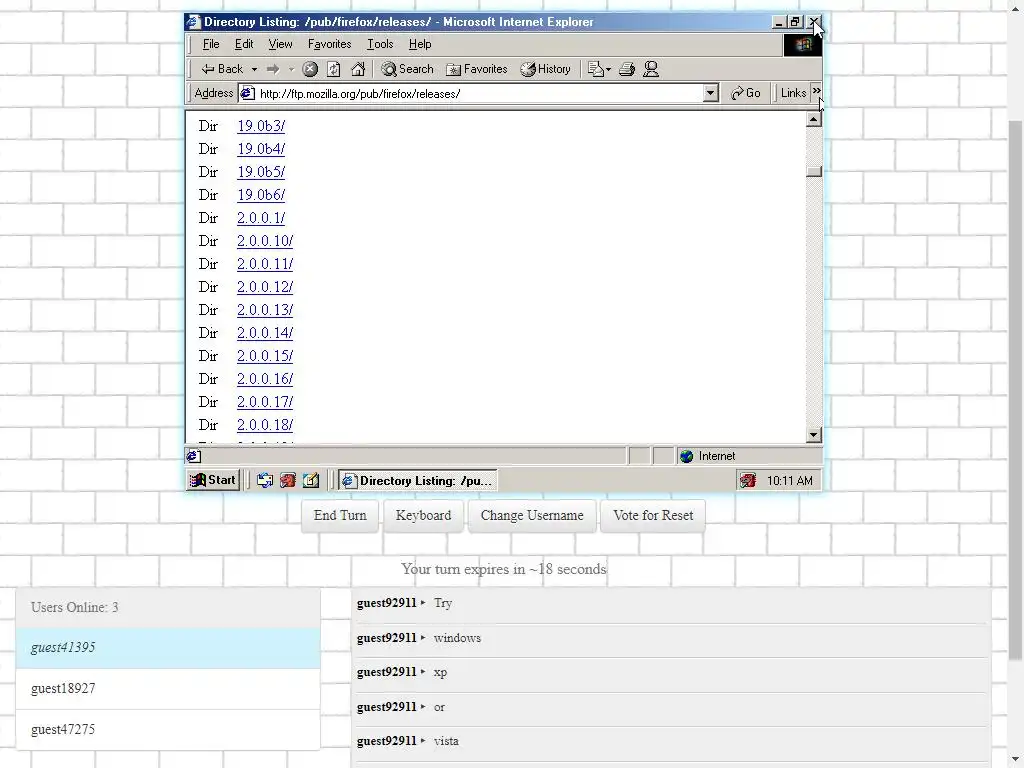Image resolution: width=1024 pixels, height=768 pixels.
Task: Click the Home page icon
Action: click(358, 69)
